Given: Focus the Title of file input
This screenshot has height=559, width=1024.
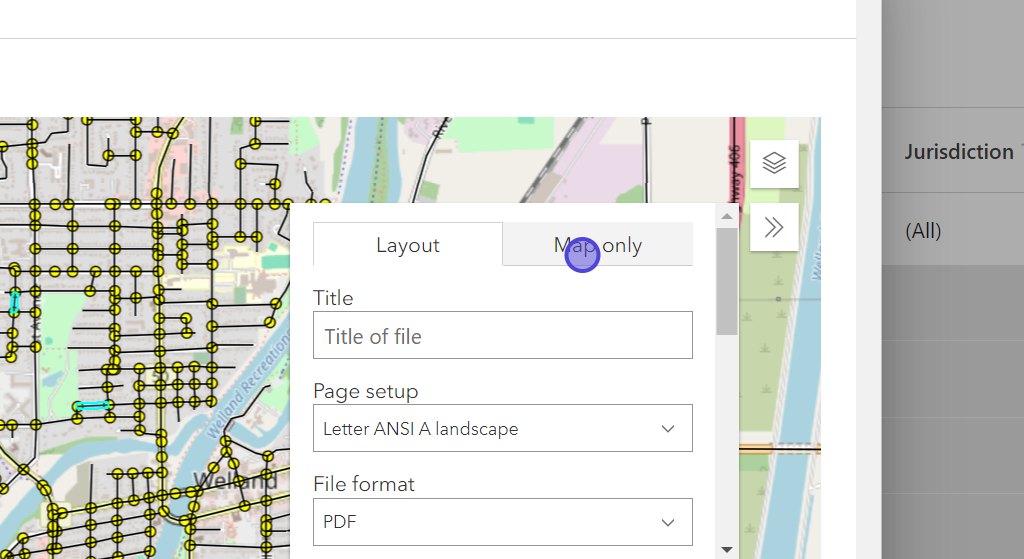Looking at the screenshot, I should click(502, 336).
